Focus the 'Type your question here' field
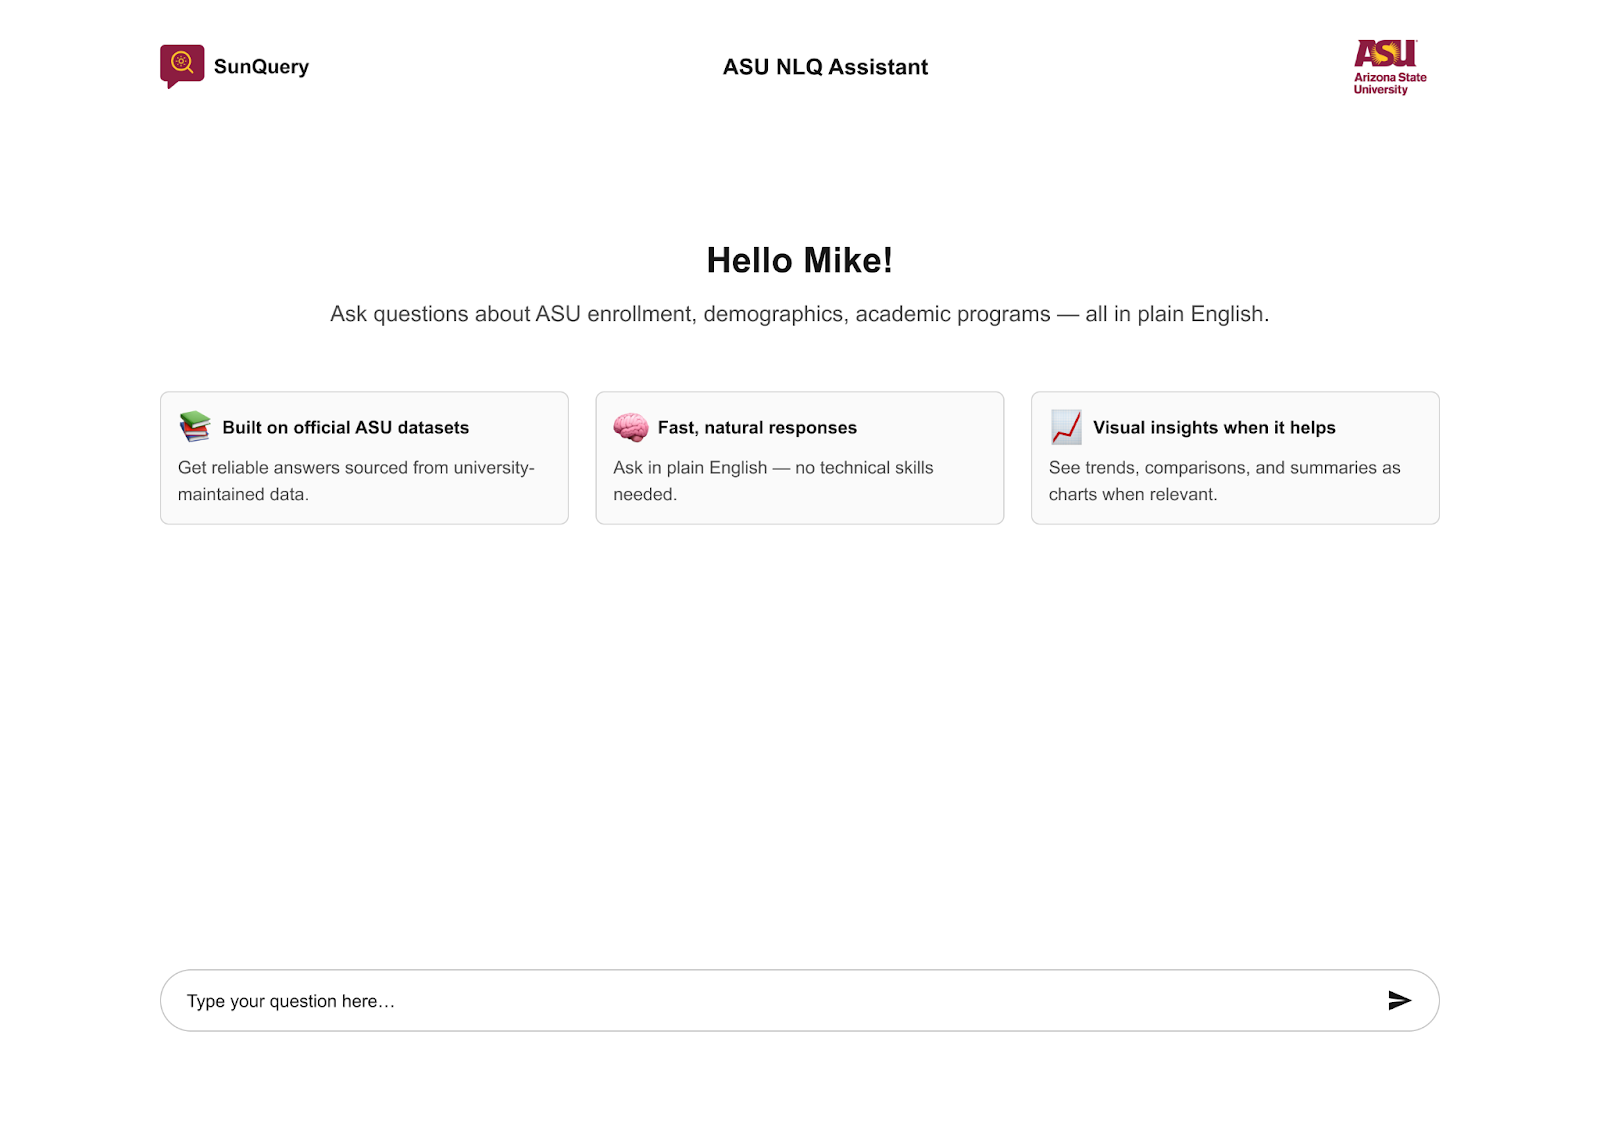The image size is (1600, 1138). 770,1000
